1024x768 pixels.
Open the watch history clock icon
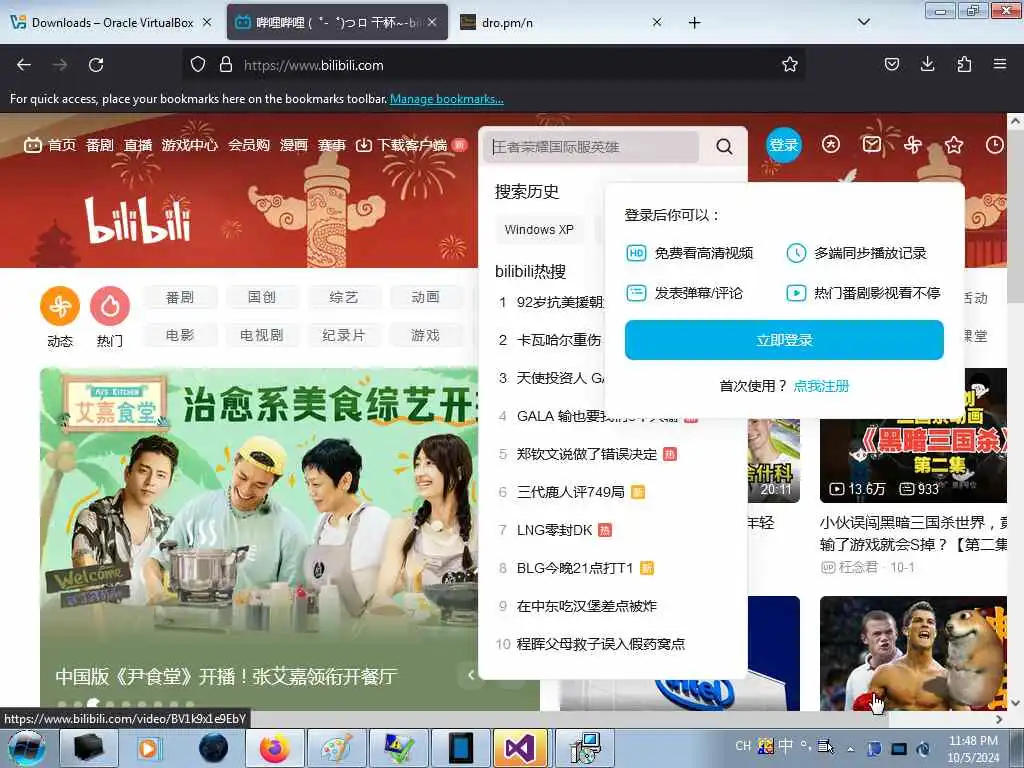[995, 144]
